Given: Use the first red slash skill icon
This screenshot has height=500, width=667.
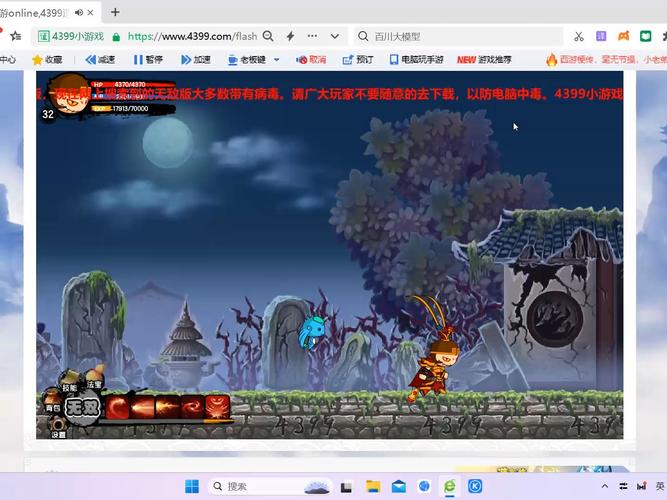Looking at the screenshot, I should pyautogui.click(x=117, y=407).
